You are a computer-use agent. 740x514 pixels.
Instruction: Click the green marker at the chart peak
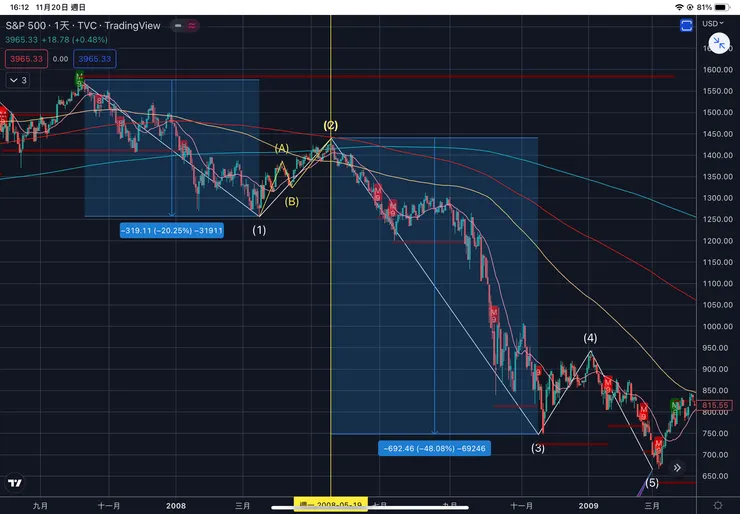coord(80,78)
